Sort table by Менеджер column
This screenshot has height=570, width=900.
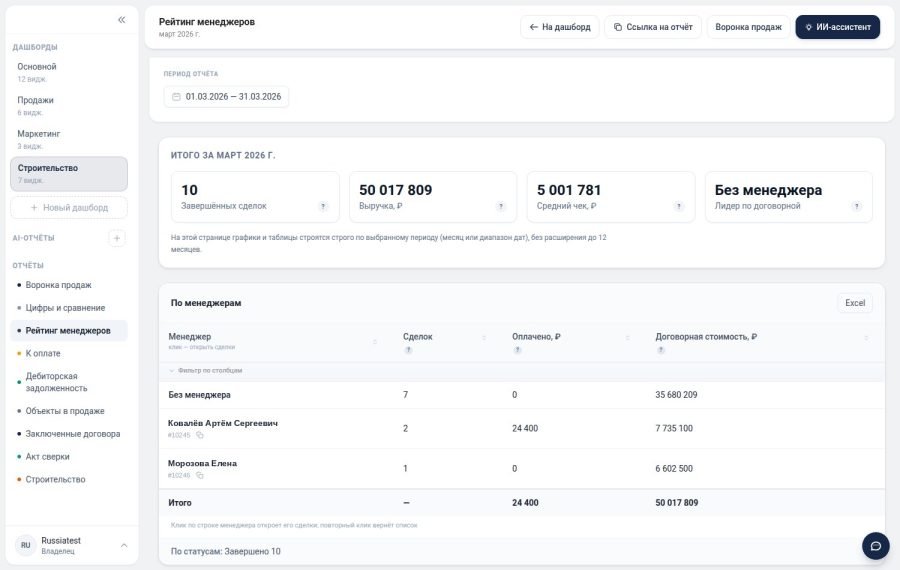(x=375, y=342)
